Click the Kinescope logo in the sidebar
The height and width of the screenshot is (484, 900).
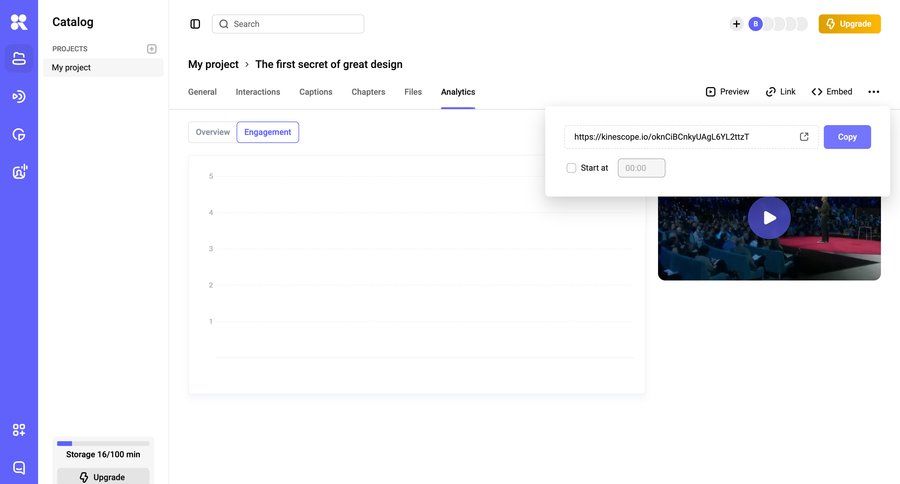pyautogui.click(x=19, y=22)
